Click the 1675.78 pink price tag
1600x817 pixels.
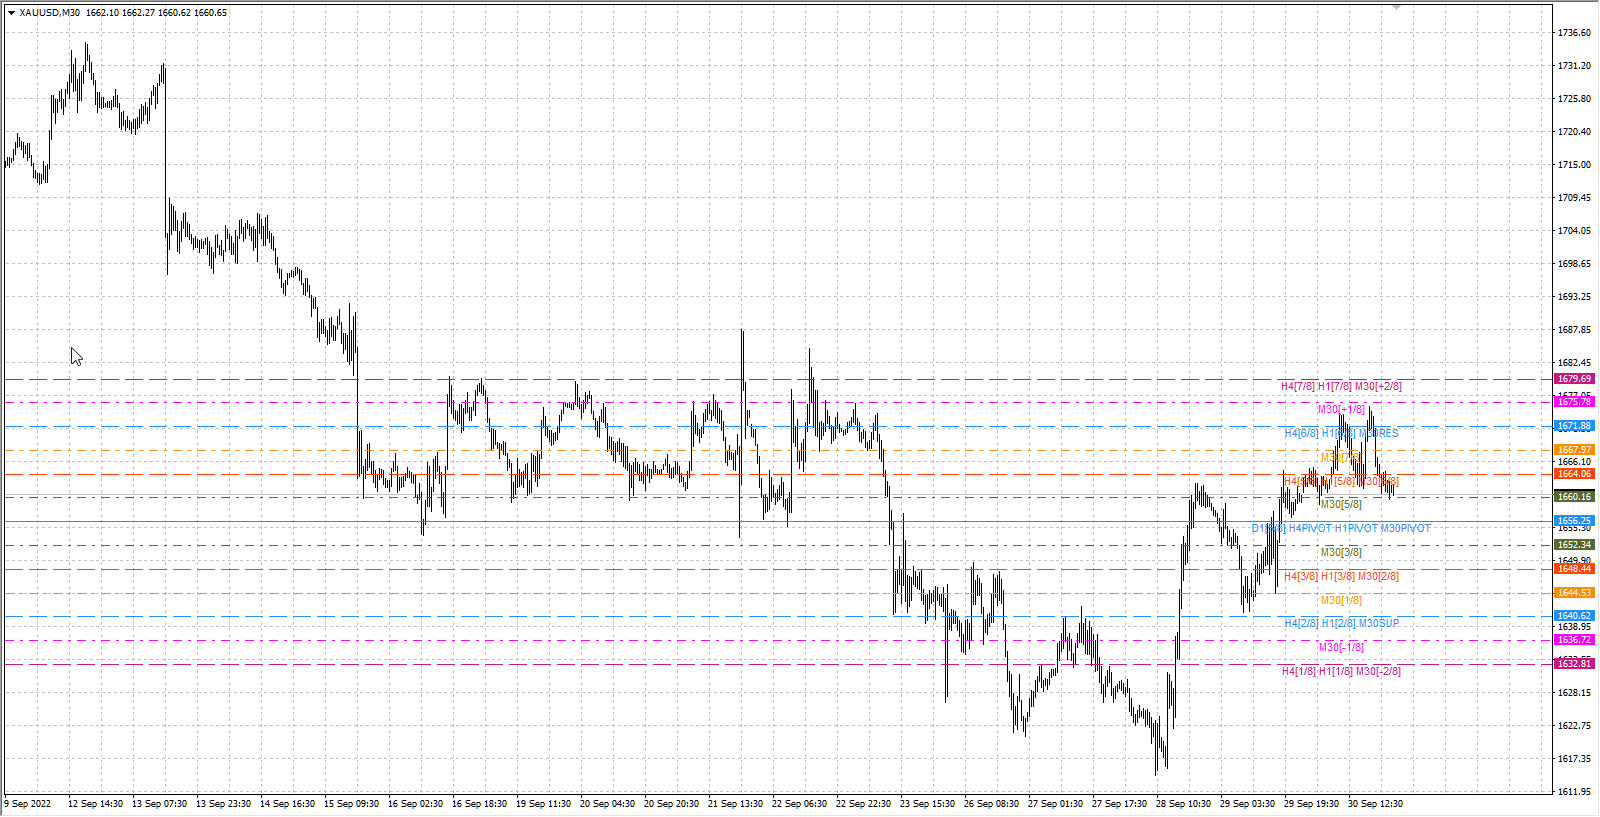[1574, 402]
